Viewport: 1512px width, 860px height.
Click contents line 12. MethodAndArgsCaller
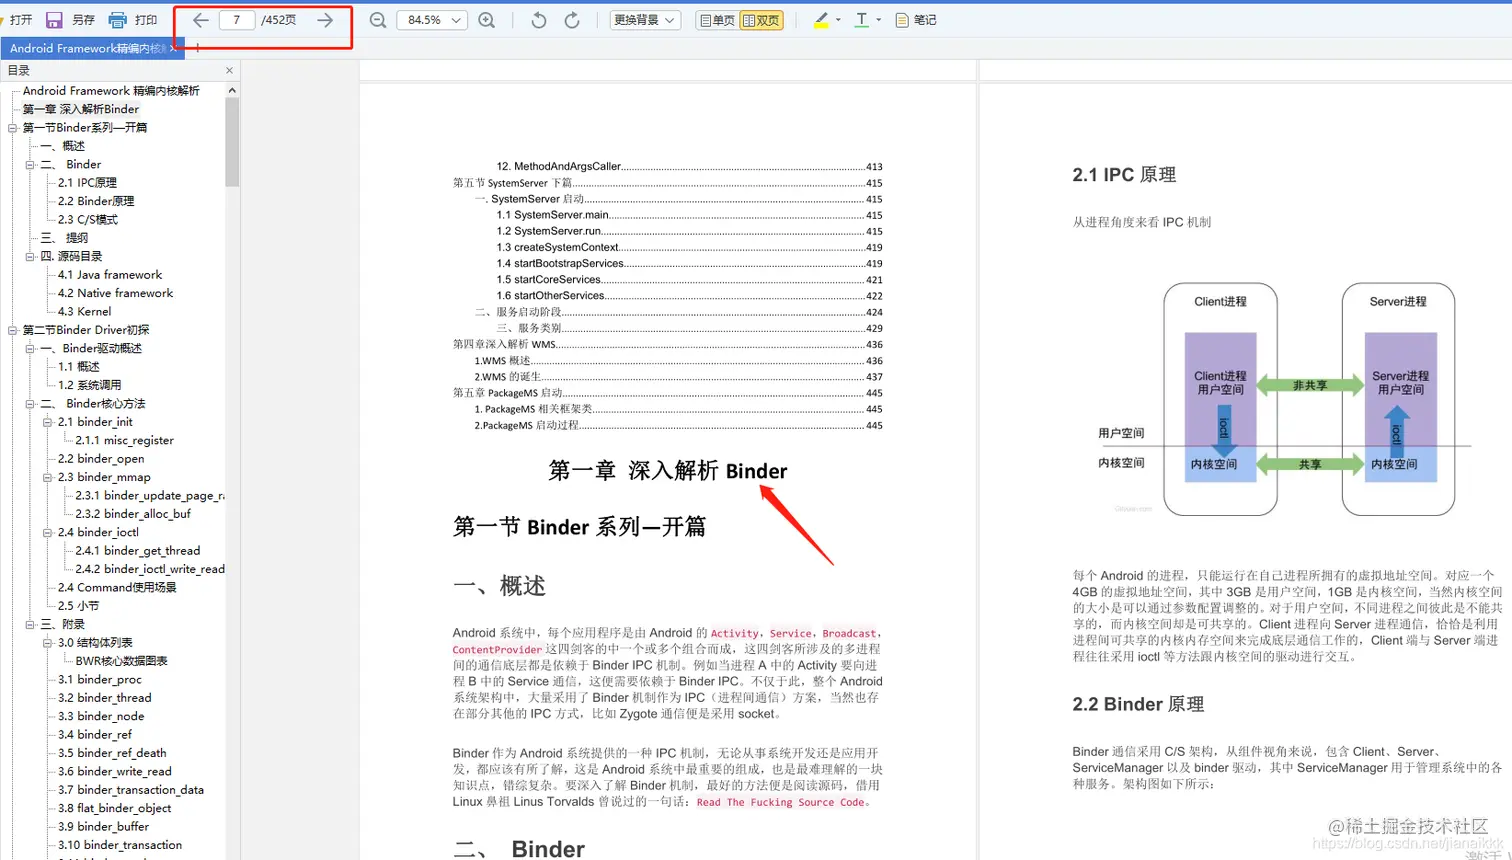click(x=689, y=167)
